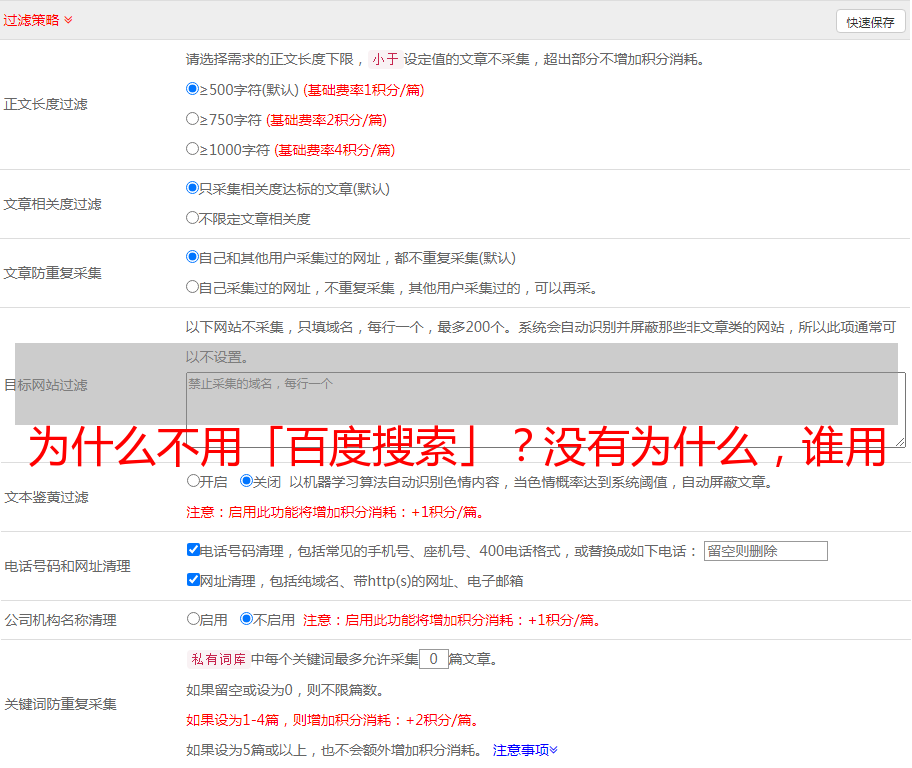Click the 电话号码和网址清理 label

coord(67,566)
